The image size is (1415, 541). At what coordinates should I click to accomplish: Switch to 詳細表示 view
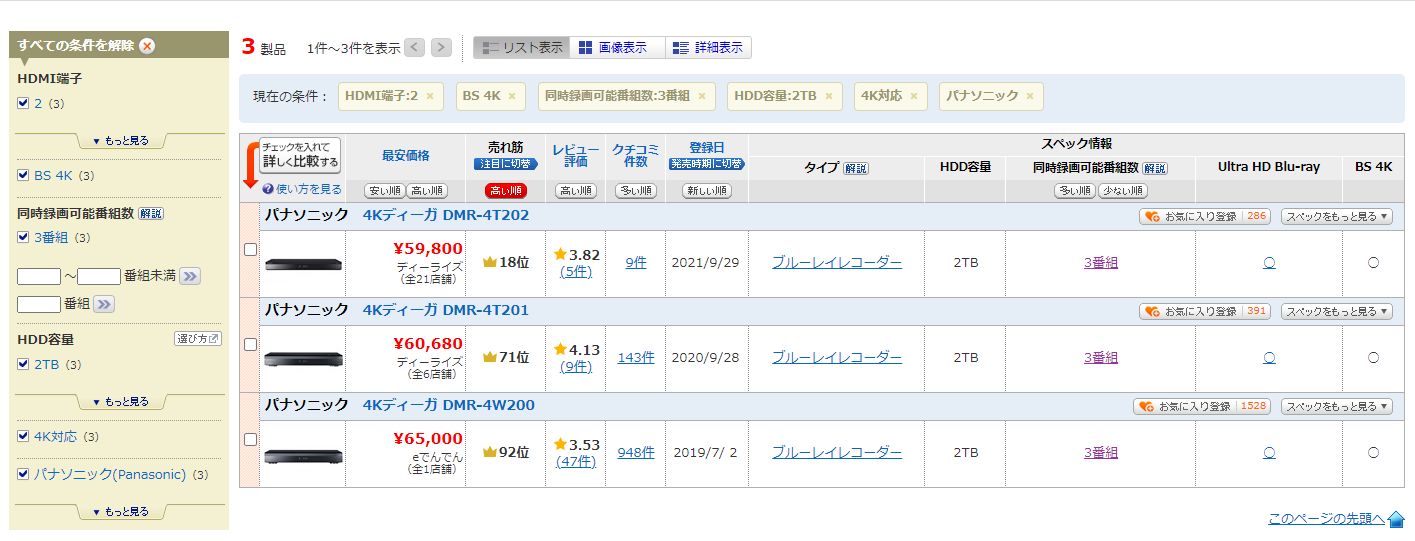(708, 48)
